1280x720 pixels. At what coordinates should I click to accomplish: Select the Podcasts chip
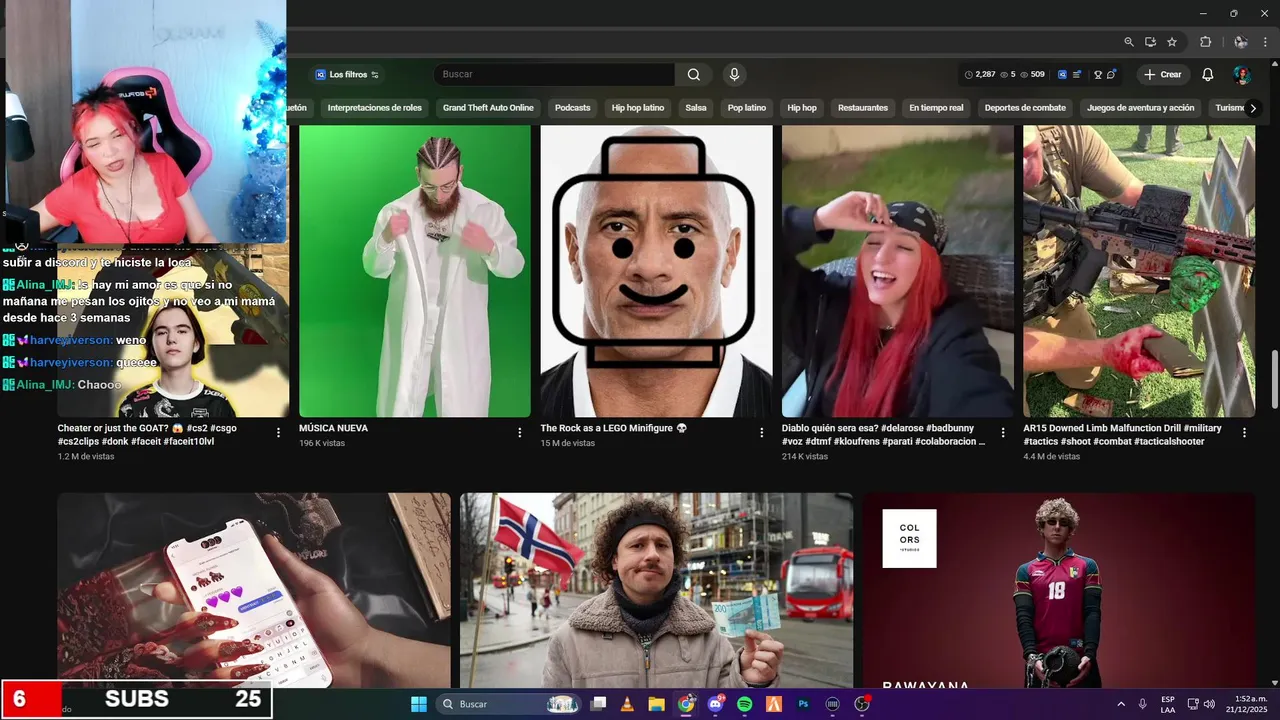click(x=573, y=108)
